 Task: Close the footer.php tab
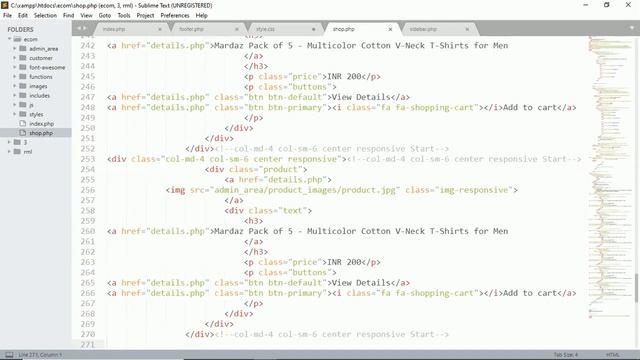click(237, 29)
